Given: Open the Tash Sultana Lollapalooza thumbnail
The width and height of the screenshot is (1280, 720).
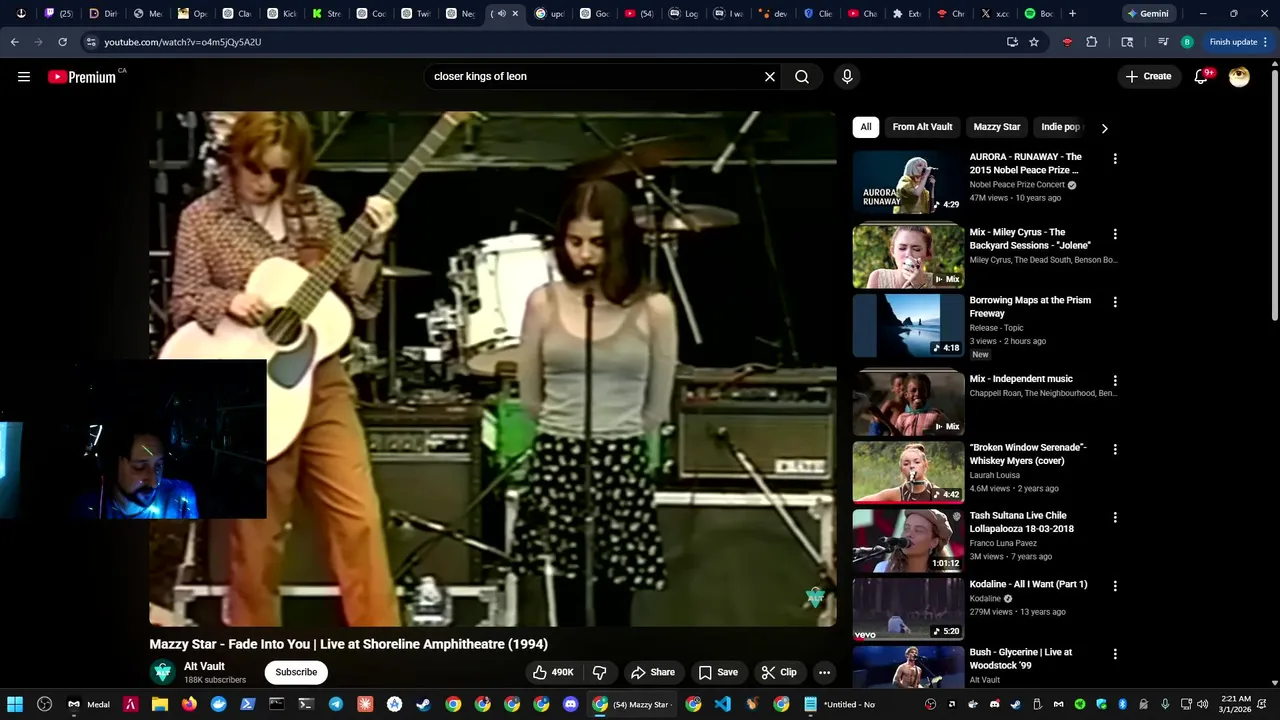Looking at the screenshot, I should coord(908,540).
